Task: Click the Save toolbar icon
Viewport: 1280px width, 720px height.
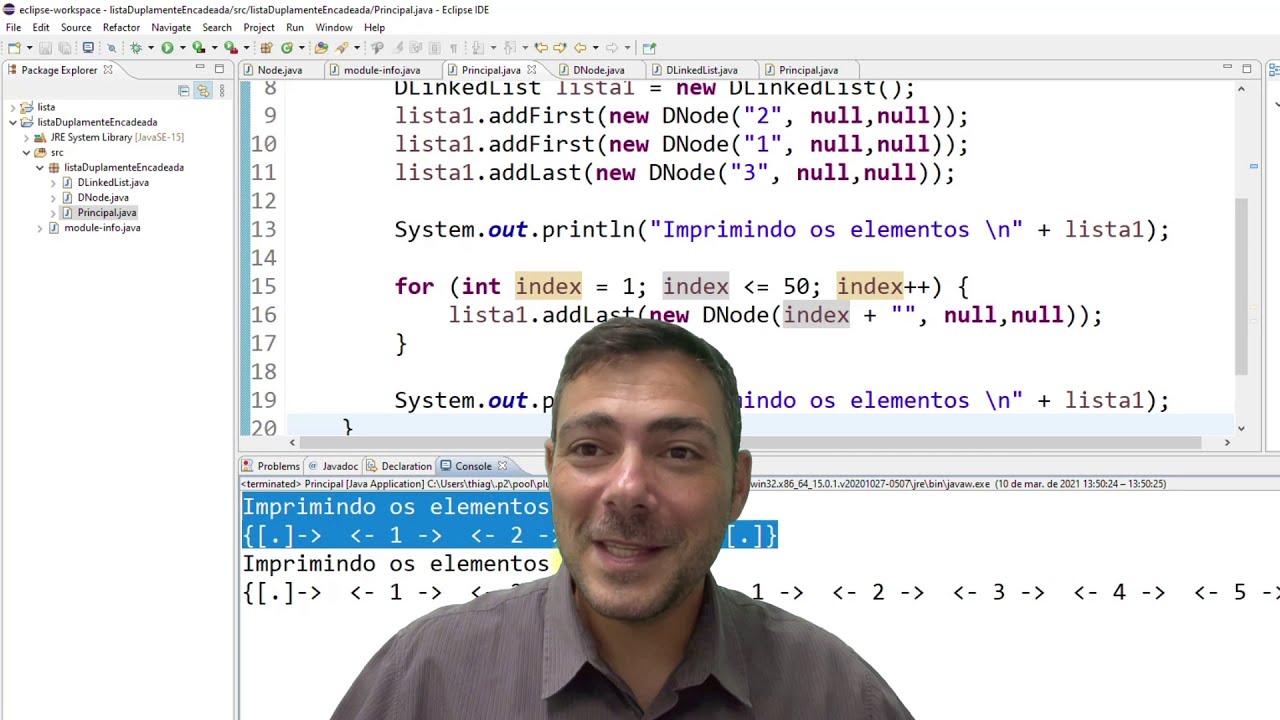Action: coord(45,47)
